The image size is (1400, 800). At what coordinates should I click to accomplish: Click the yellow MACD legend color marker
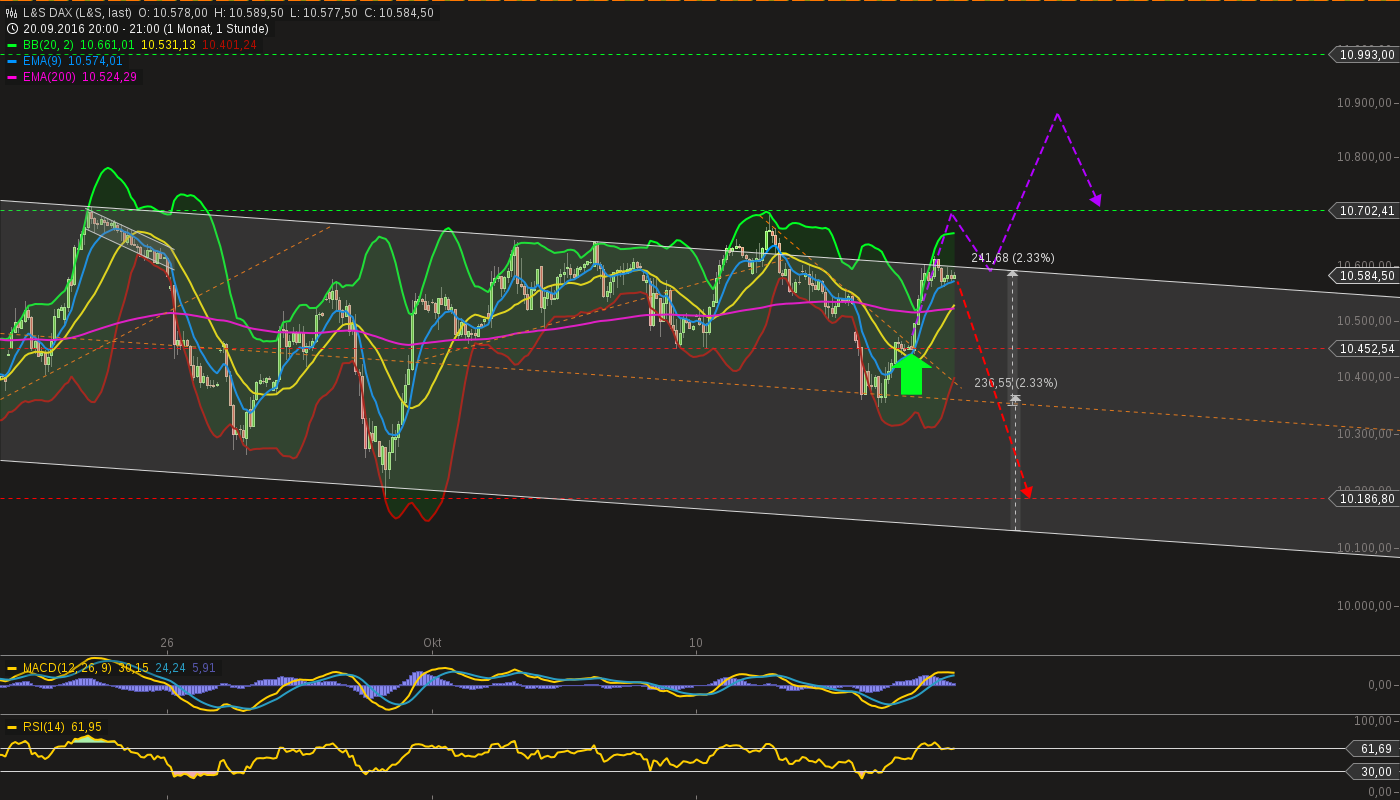pos(12,668)
